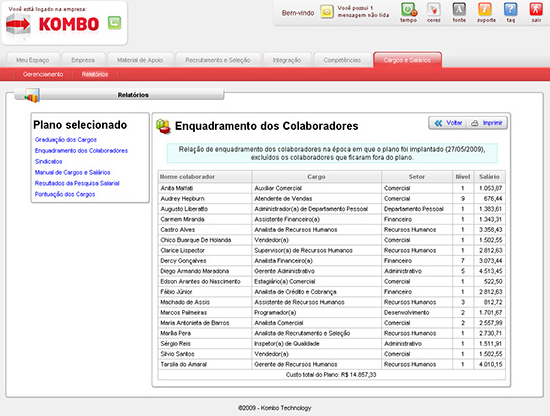Click the faq question mark icon
This screenshot has width=550, height=416.
click(510, 10)
